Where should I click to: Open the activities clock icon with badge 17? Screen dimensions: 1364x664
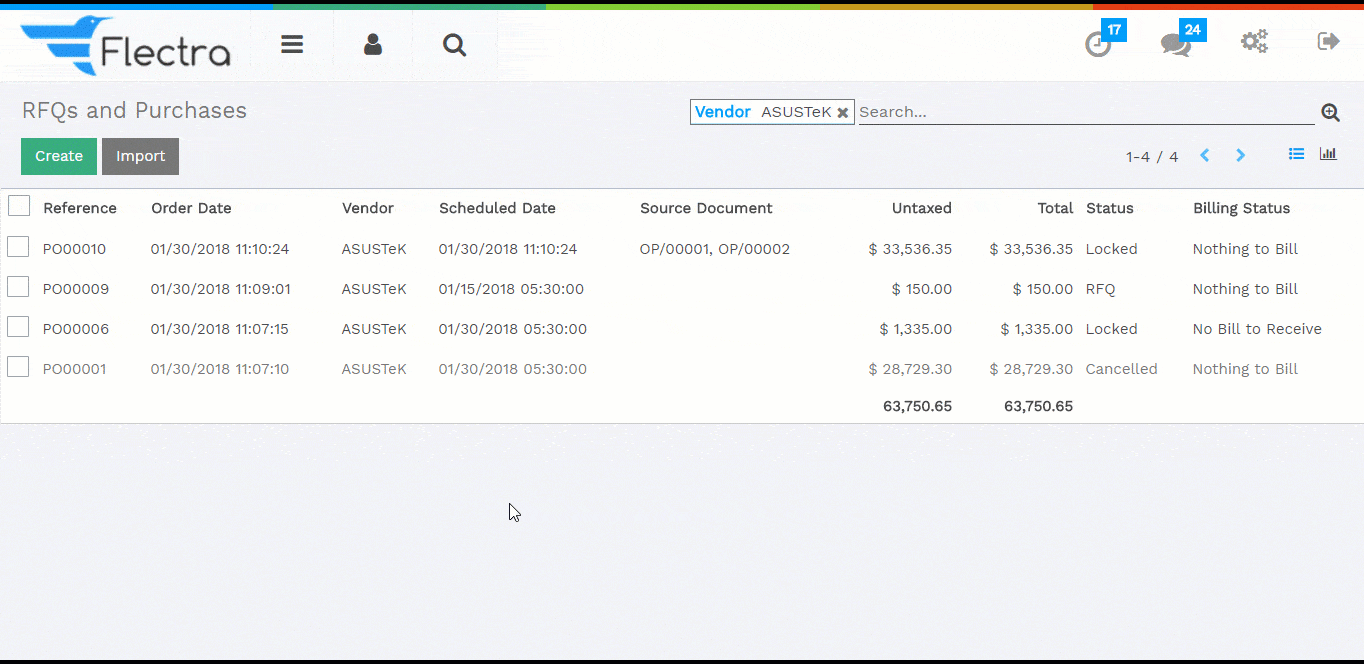point(1098,44)
